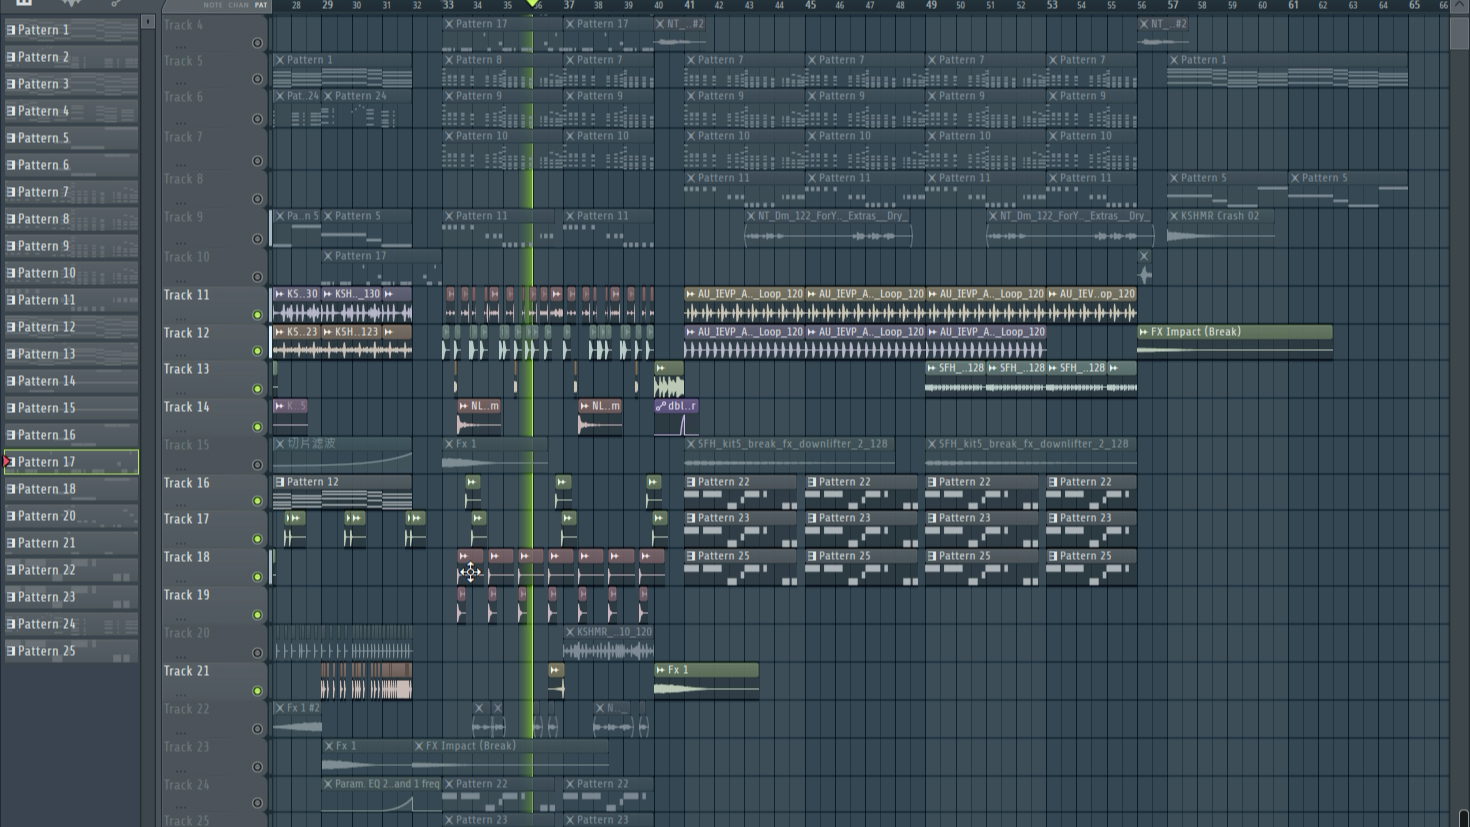Select the Track 16 header
Image resolution: width=1470 pixels, height=827 pixels.
click(215, 492)
